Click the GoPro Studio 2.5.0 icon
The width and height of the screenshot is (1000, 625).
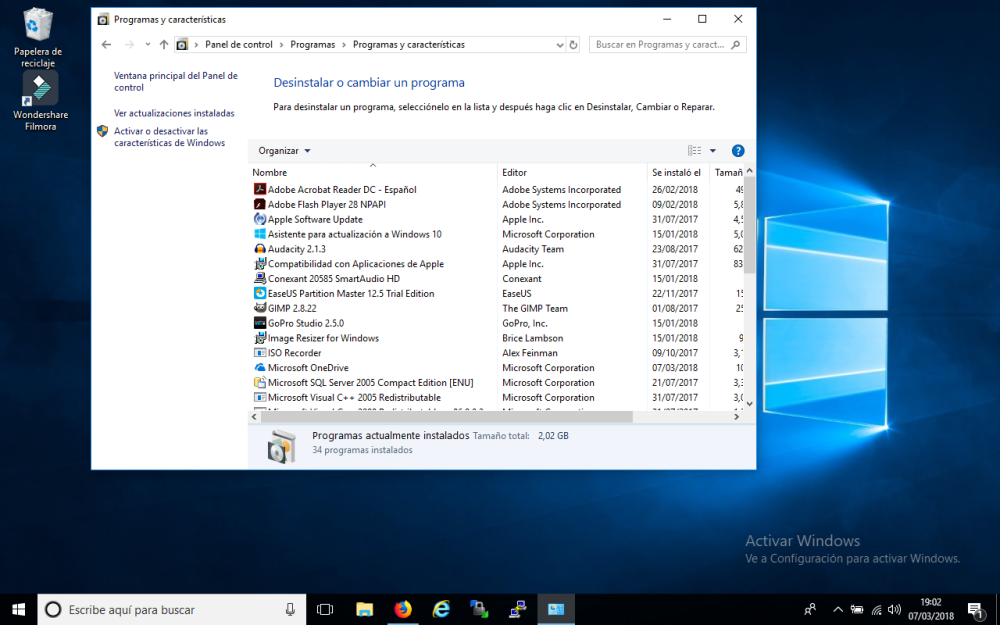click(260, 323)
